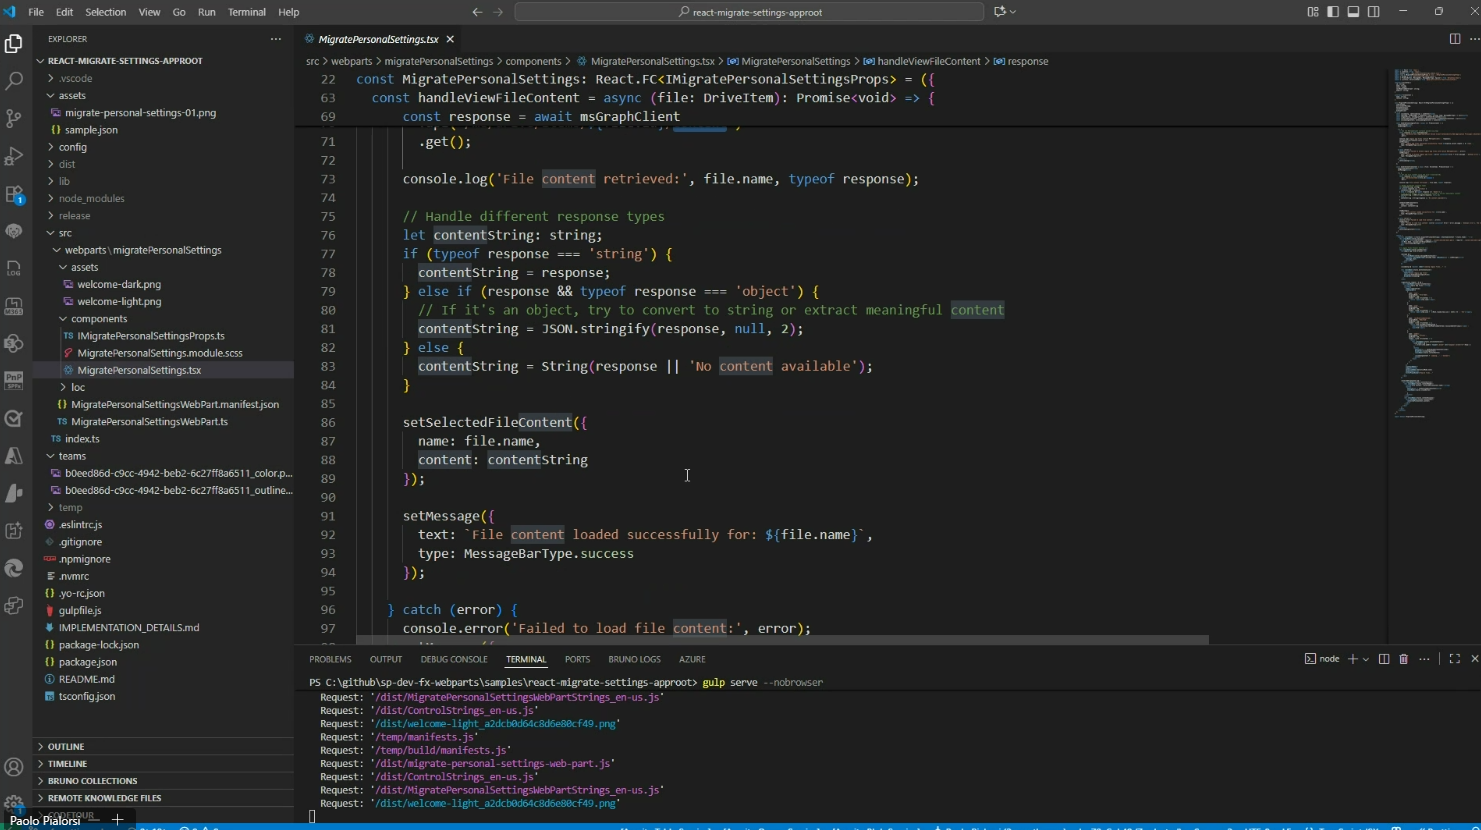Screen dimensions: 1481x830
Task: Open the Source Control view
Action: 14,118
